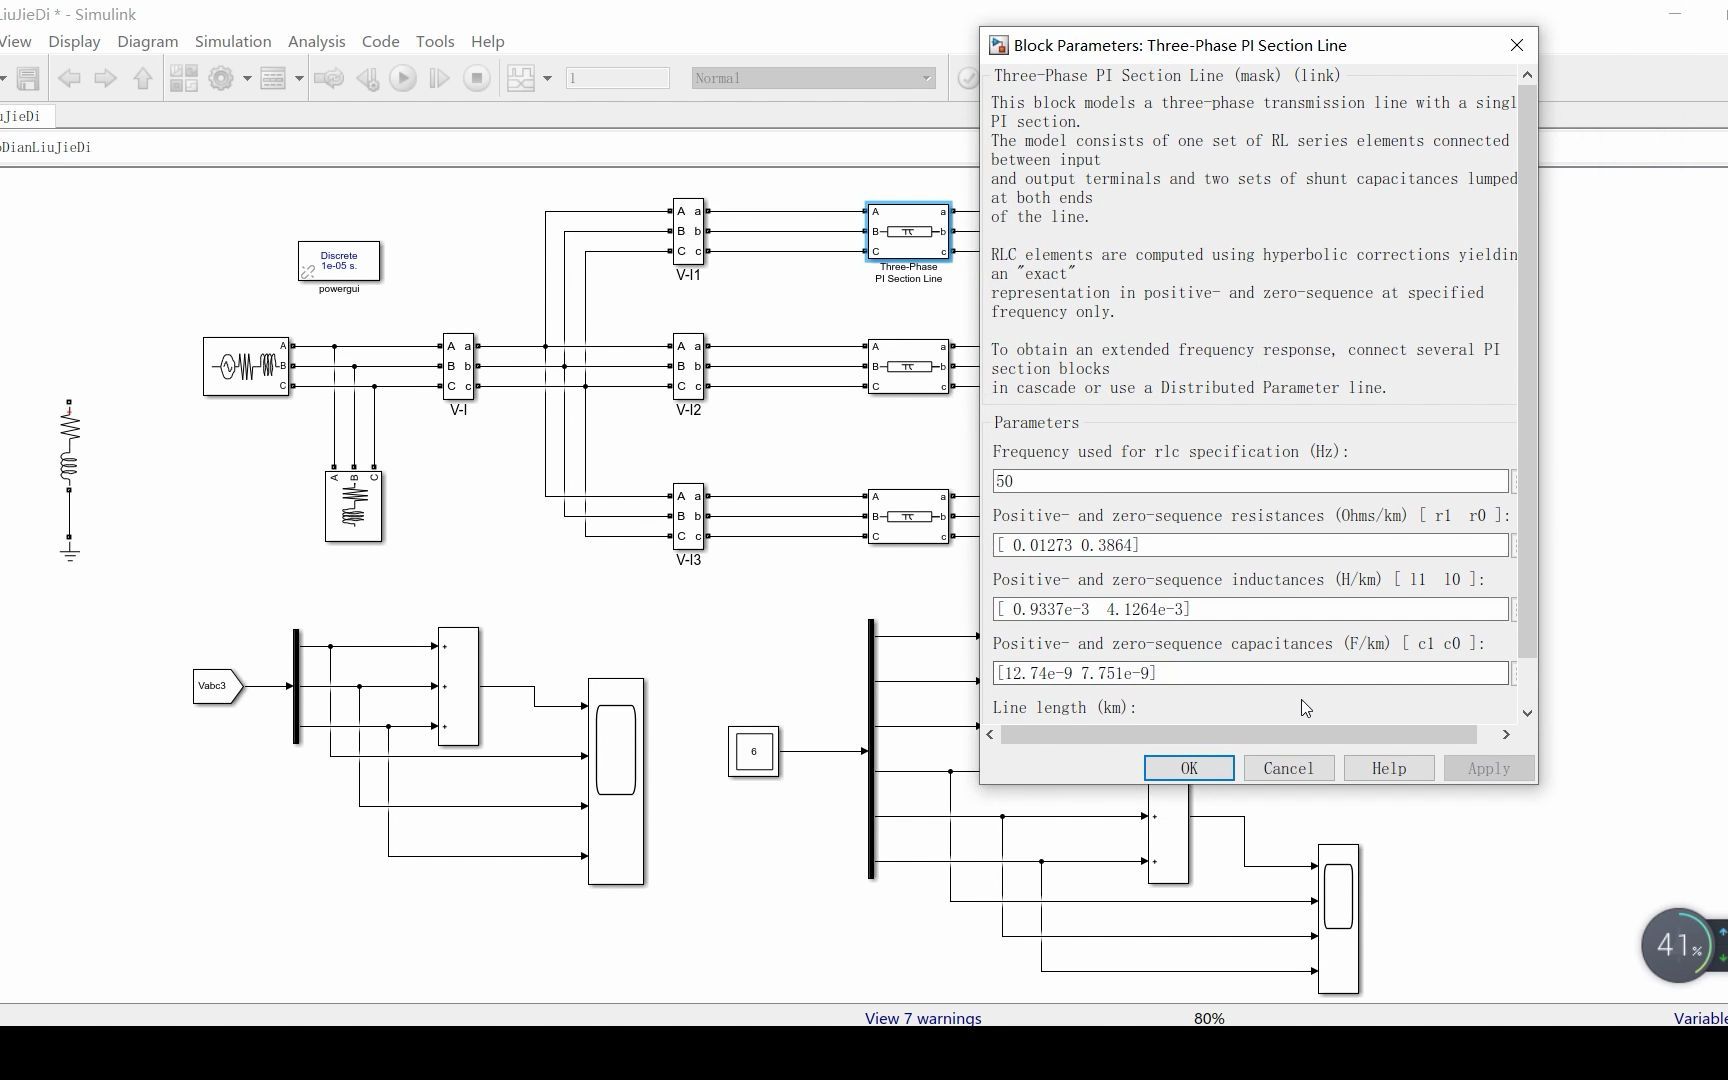1728x1080 pixels.
Task: Click the dialog horizontal scrollbar right arrow
Action: tap(1506, 734)
